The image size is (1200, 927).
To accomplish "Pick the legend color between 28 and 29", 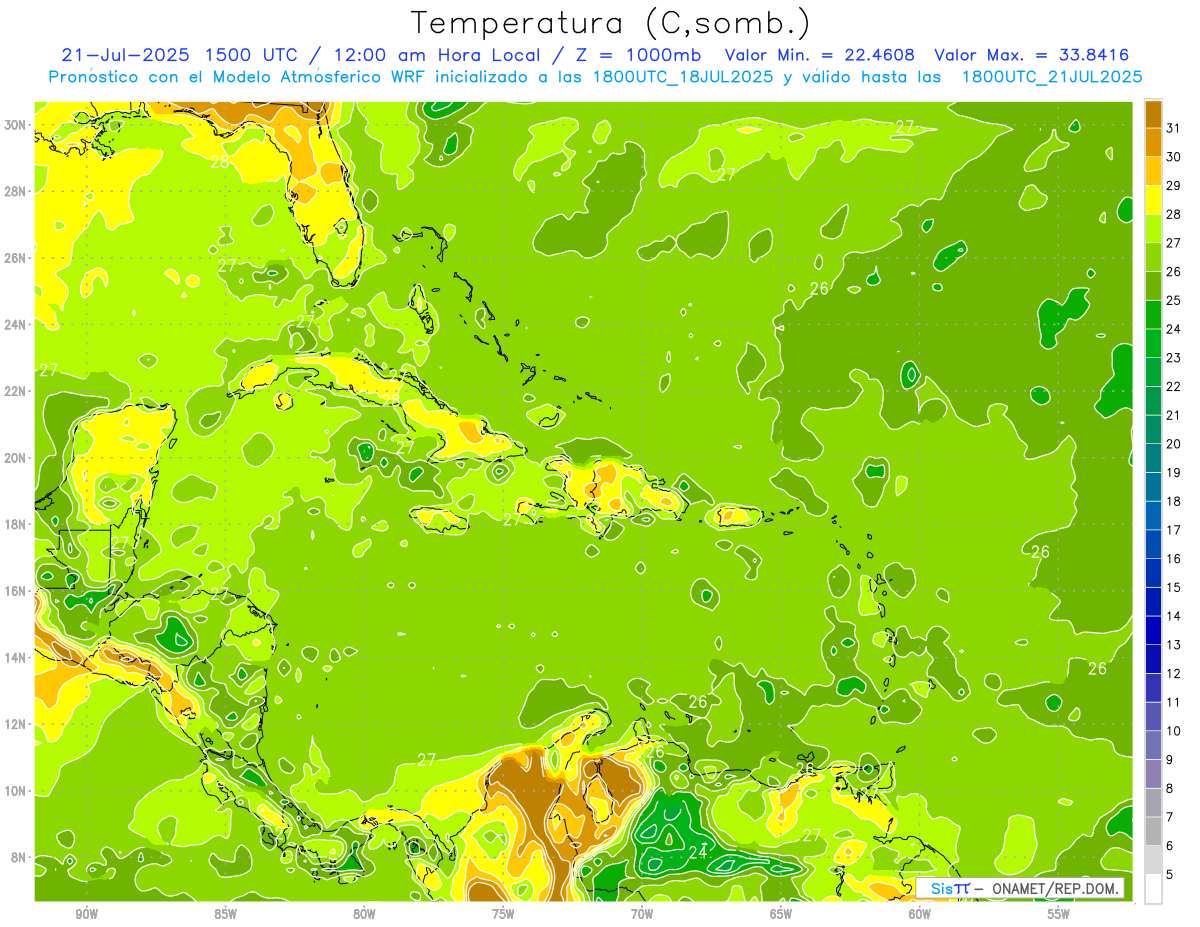I will 1153,200.
